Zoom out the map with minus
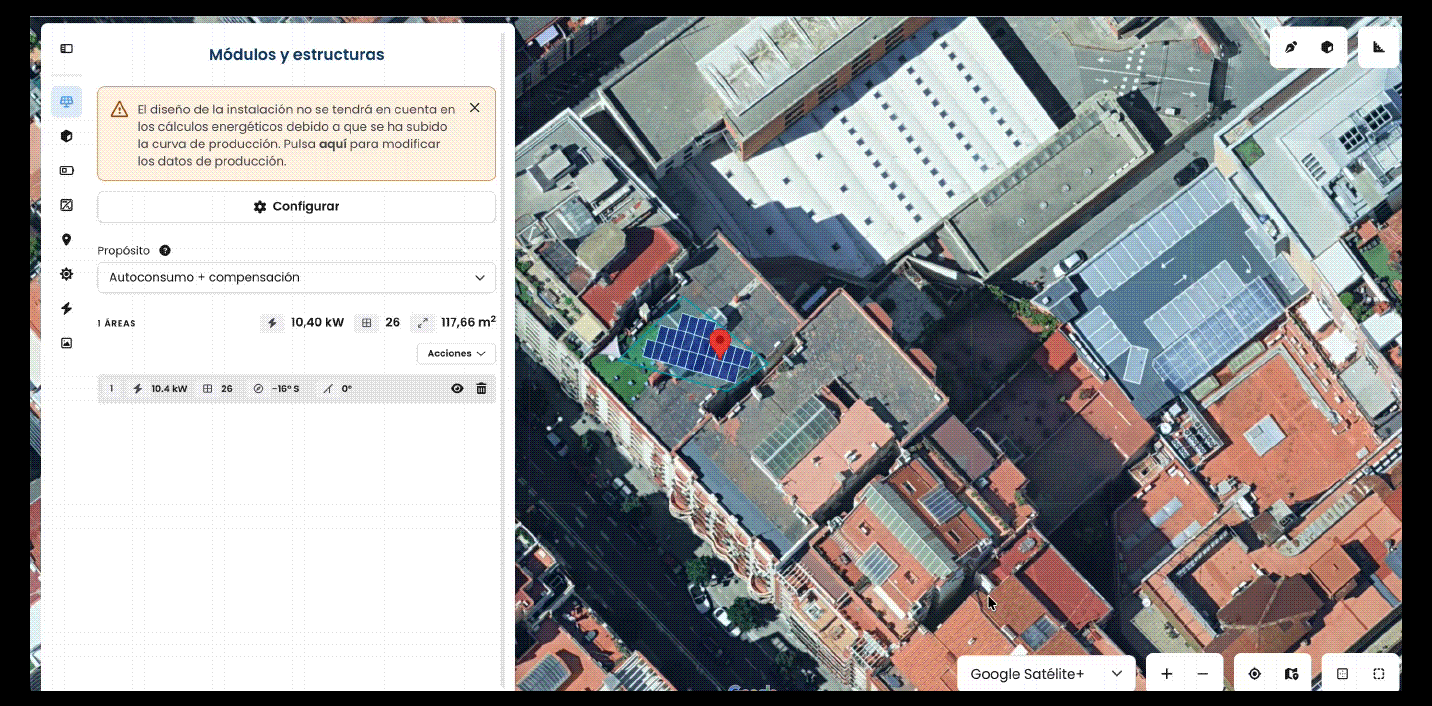This screenshot has height=706, width=1432. 1203,674
